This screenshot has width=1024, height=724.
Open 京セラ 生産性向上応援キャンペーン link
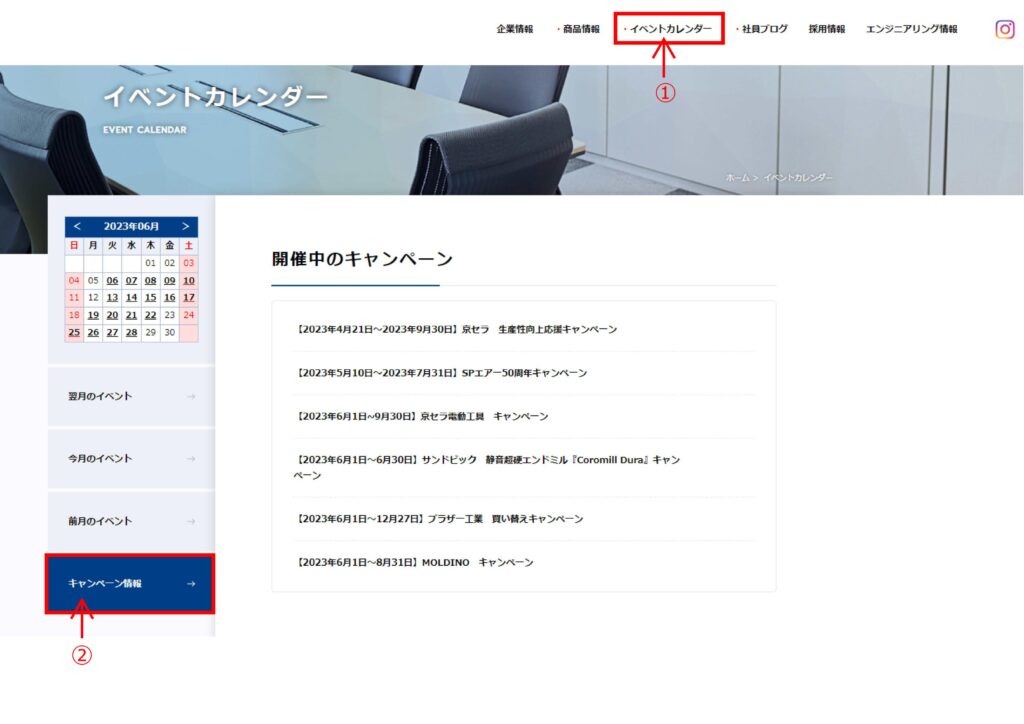457,329
